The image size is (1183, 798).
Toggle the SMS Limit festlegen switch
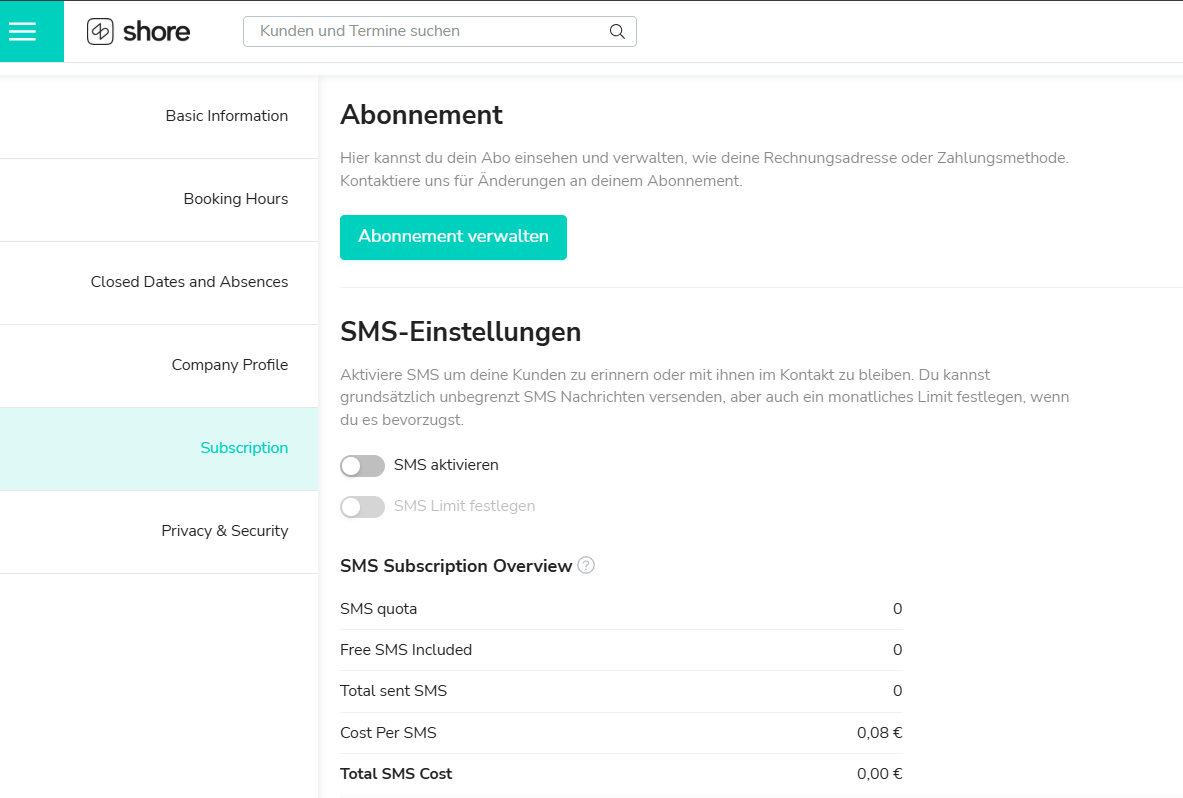click(x=362, y=507)
